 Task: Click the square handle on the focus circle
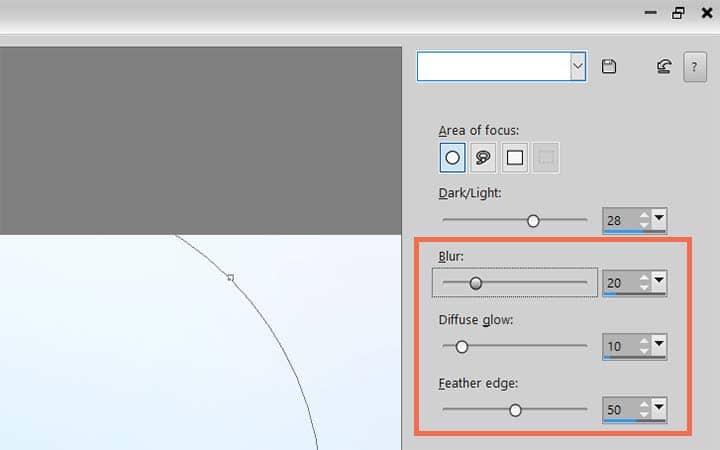[231, 277]
